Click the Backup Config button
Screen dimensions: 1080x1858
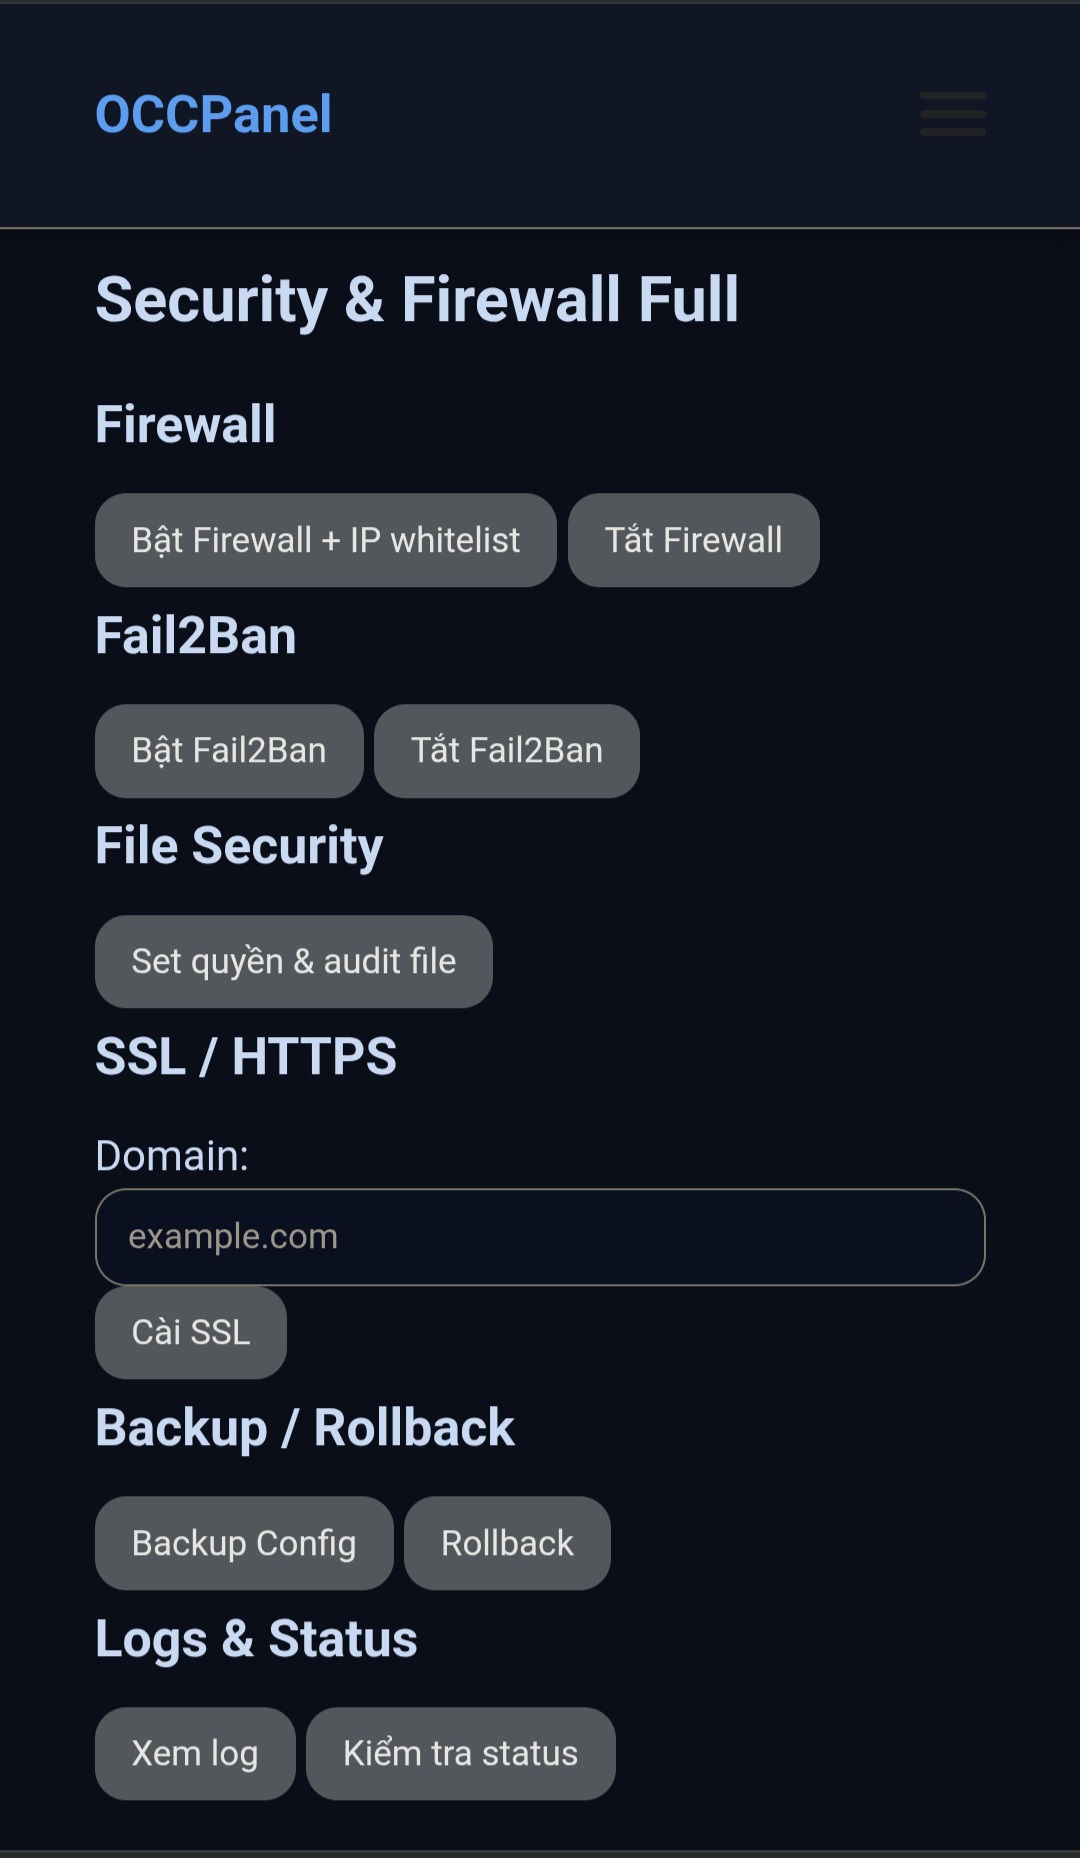(244, 1543)
